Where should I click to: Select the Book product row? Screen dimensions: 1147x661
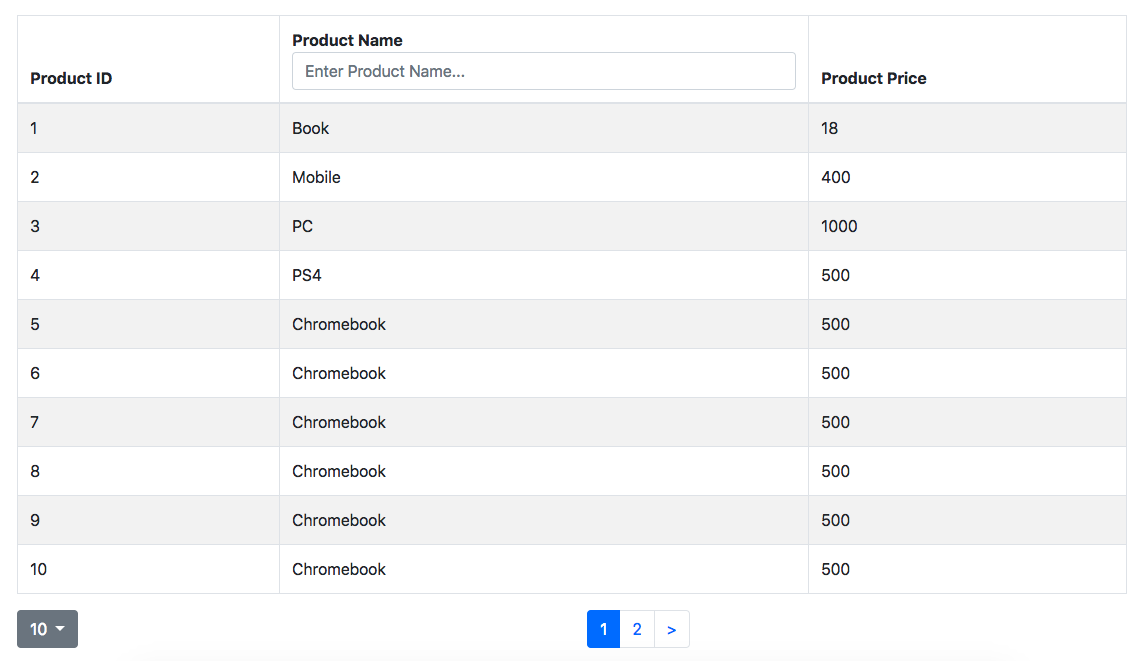point(310,128)
